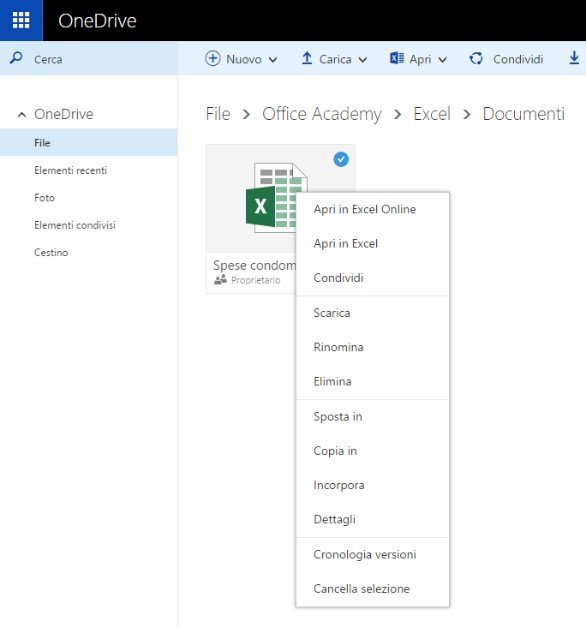Open File in the sidebar
Screen dimensions: 586x627
coord(89,143)
